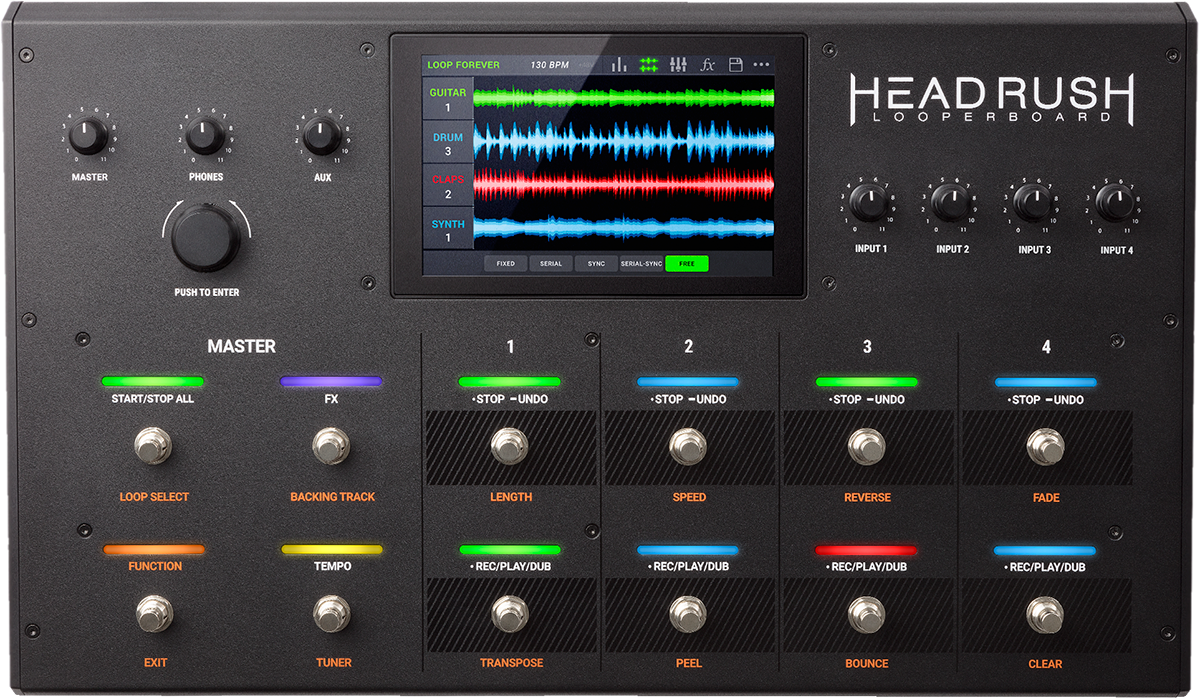Viewport: 1200px width, 698px height.
Task: Activate SERIAL-SYNC mode
Action: click(x=642, y=263)
